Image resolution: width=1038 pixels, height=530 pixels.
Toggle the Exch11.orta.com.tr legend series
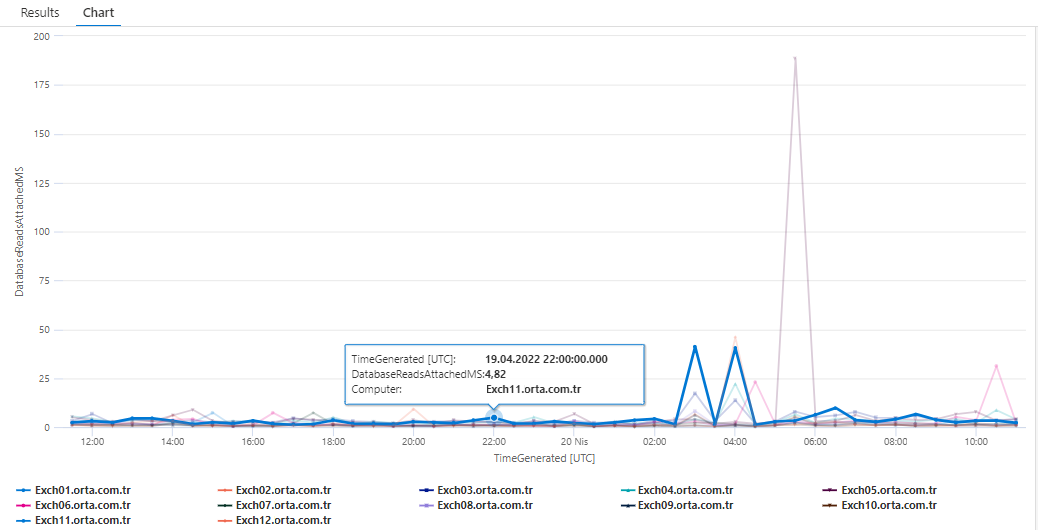click(x=73, y=520)
